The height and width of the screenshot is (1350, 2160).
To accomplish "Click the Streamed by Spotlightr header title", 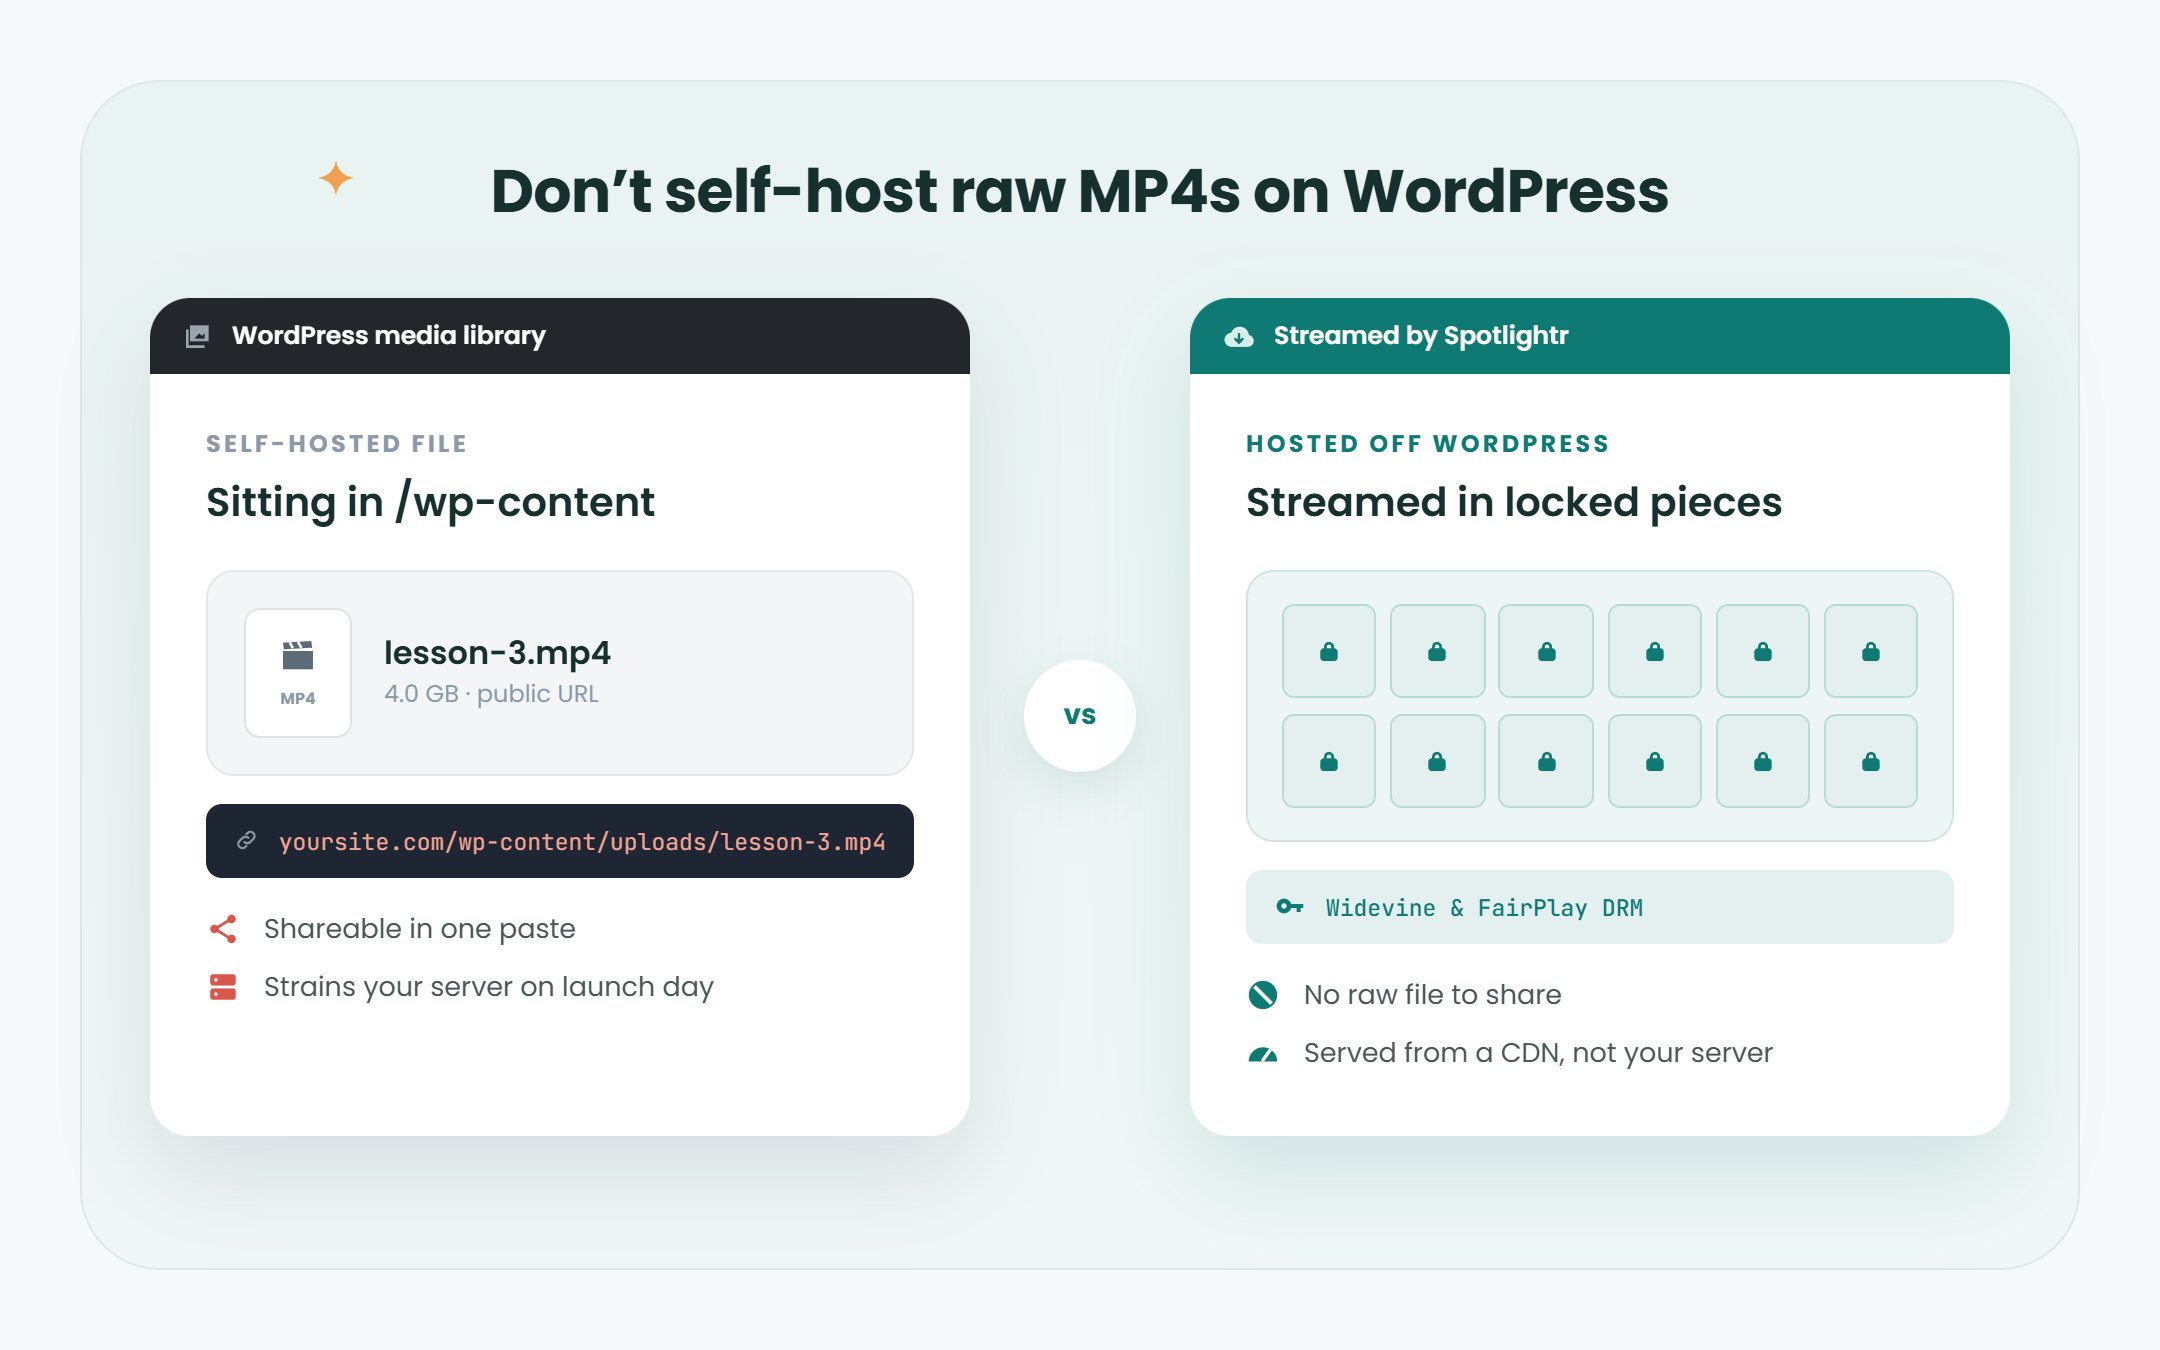I will coord(1421,335).
